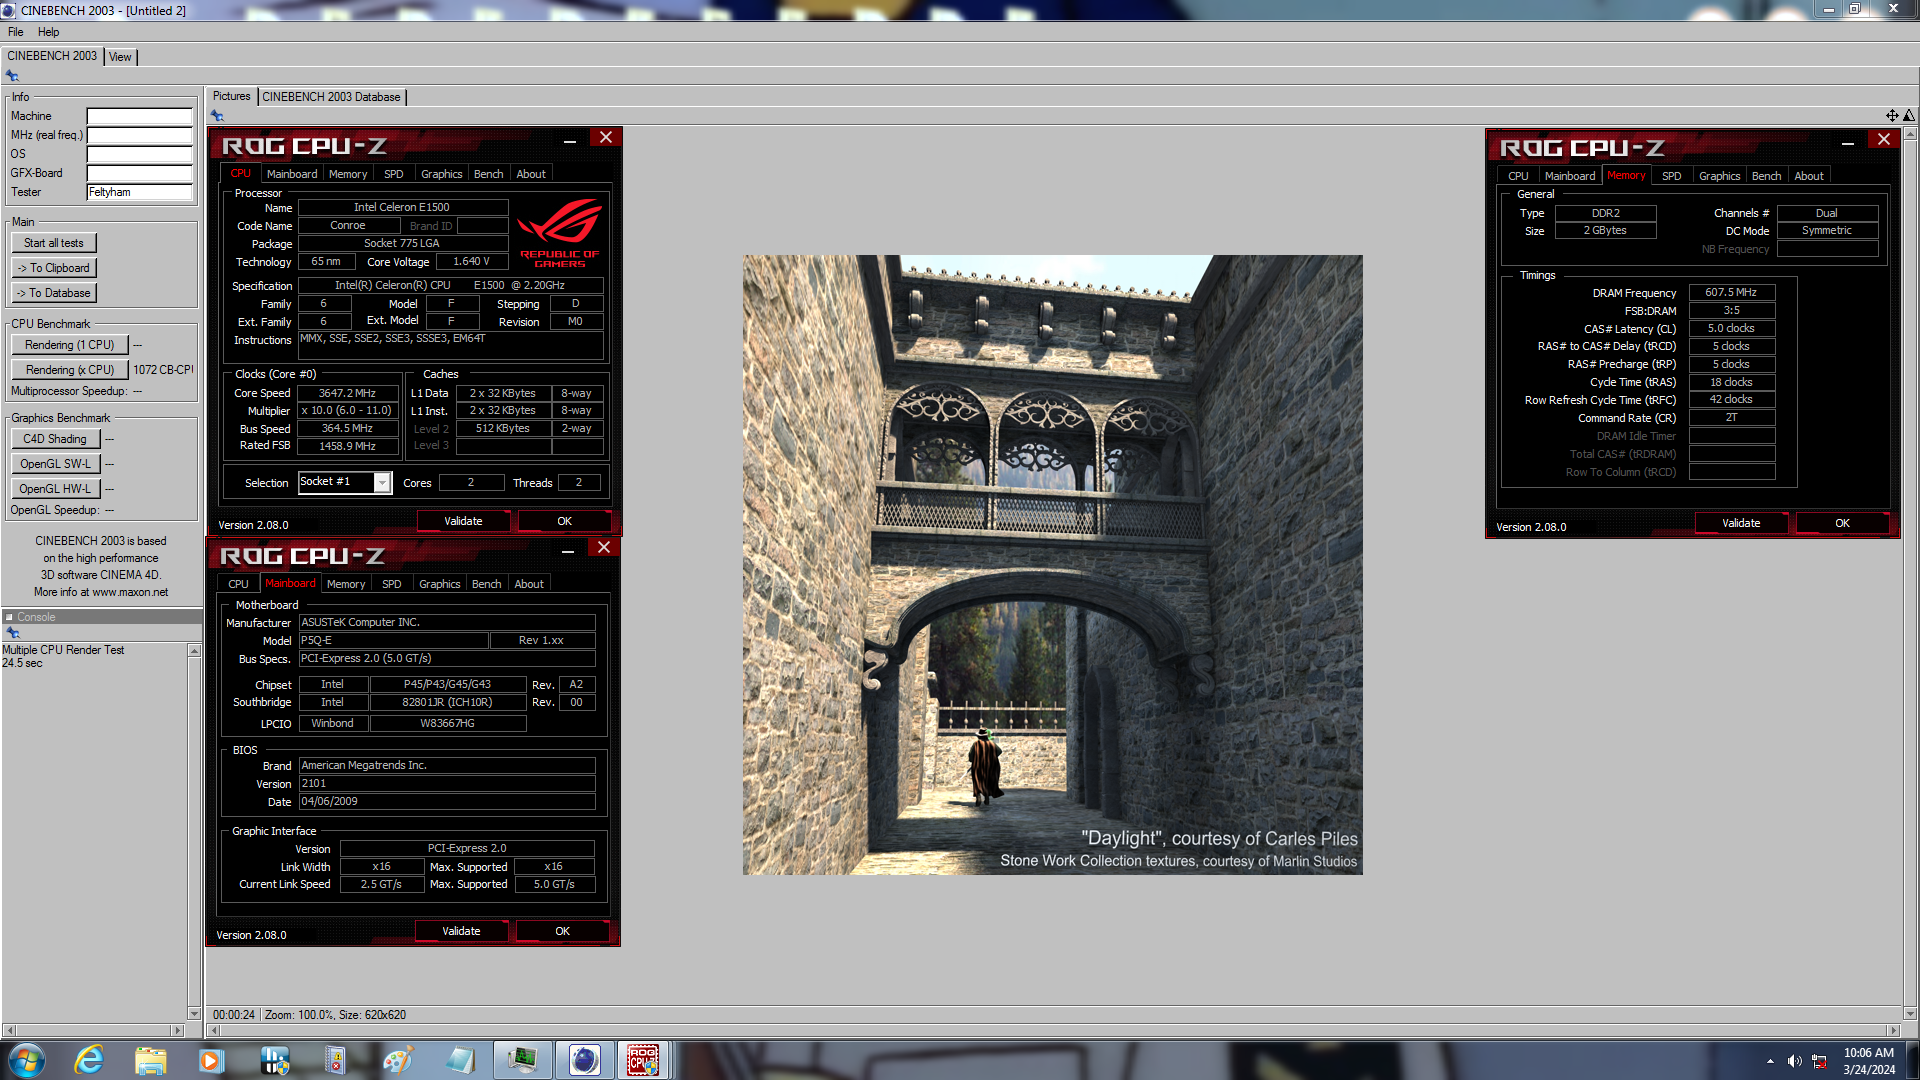Run the OpenGL HW-L test
The width and height of the screenshot is (1920, 1080).
point(55,489)
